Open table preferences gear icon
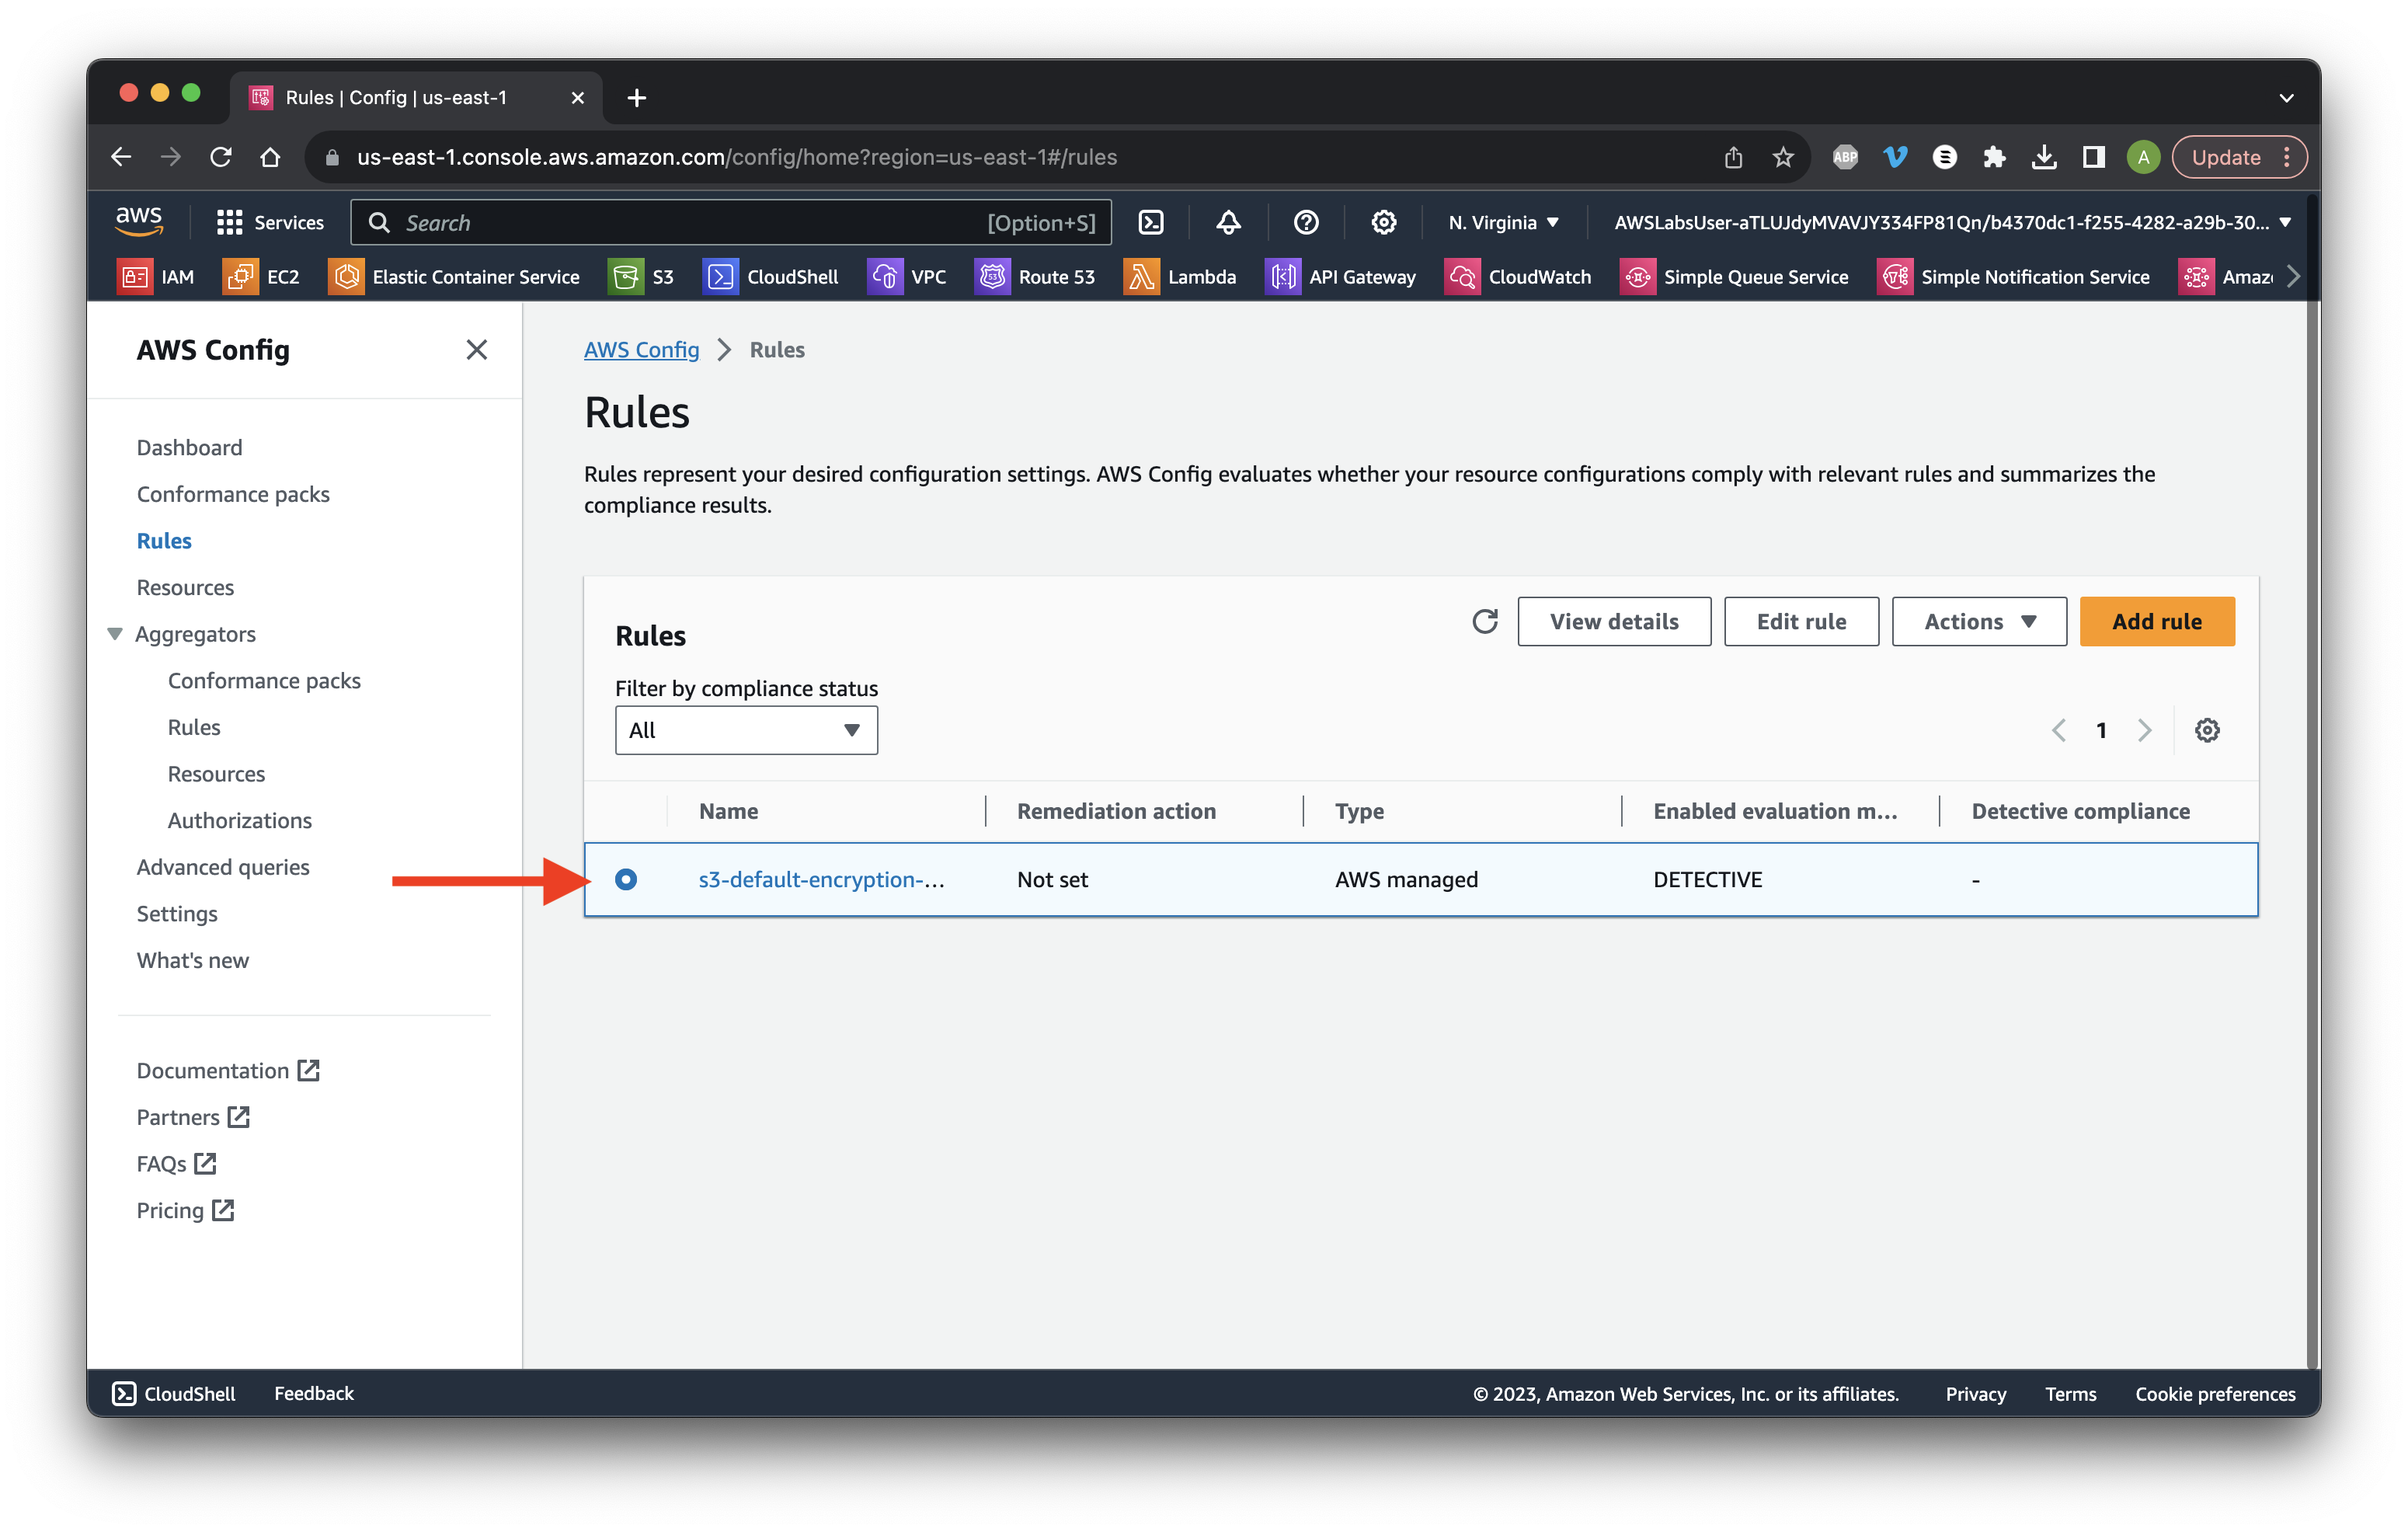The image size is (2408, 1532). [2207, 730]
